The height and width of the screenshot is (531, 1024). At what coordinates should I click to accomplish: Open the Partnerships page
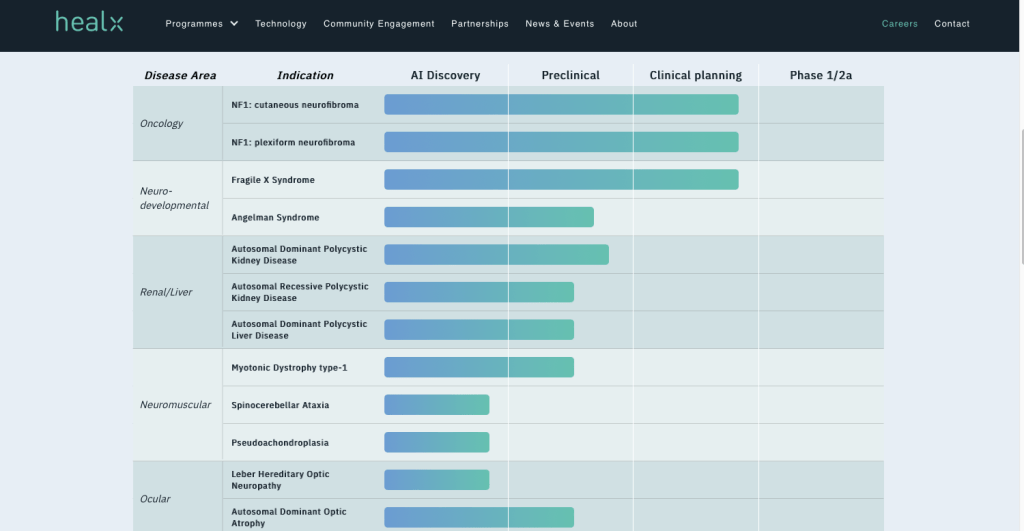pyautogui.click(x=480, y=24)
